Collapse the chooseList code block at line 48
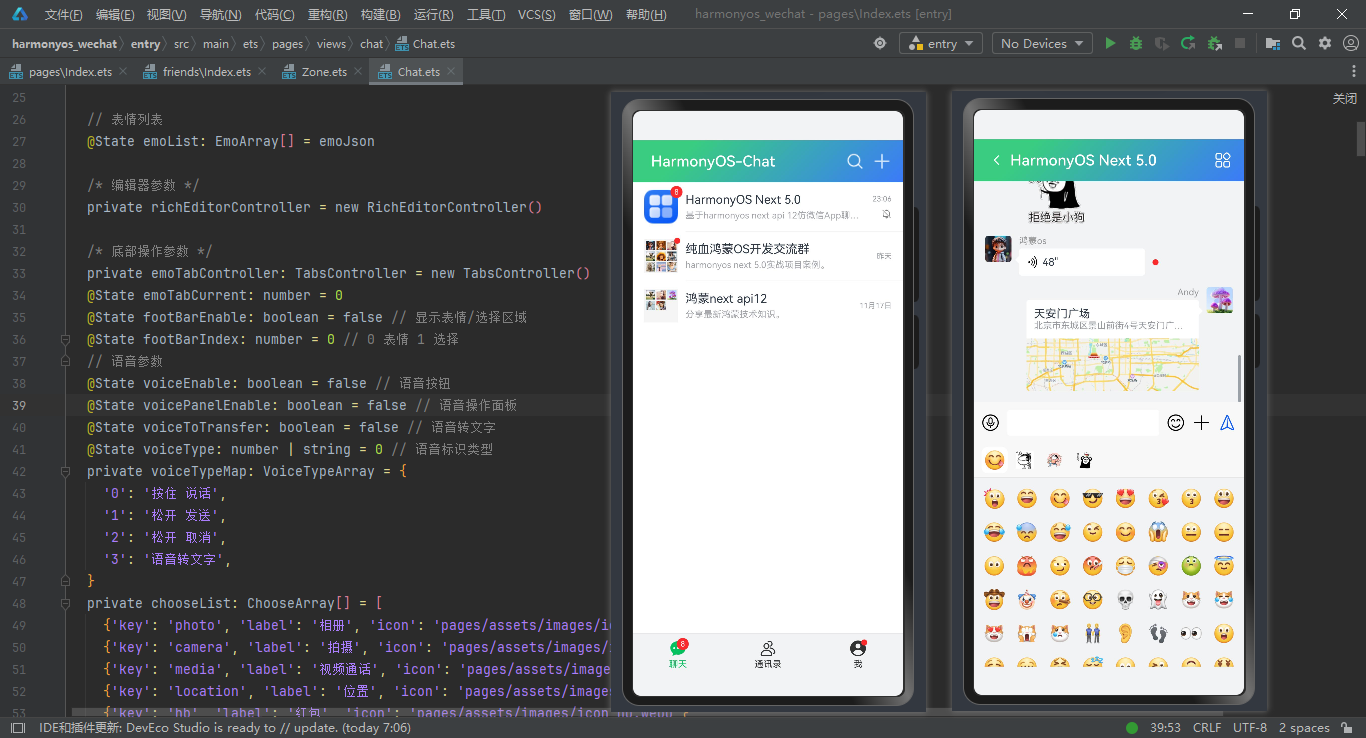Screen dimensions: 1366x738 coord(63,602)
